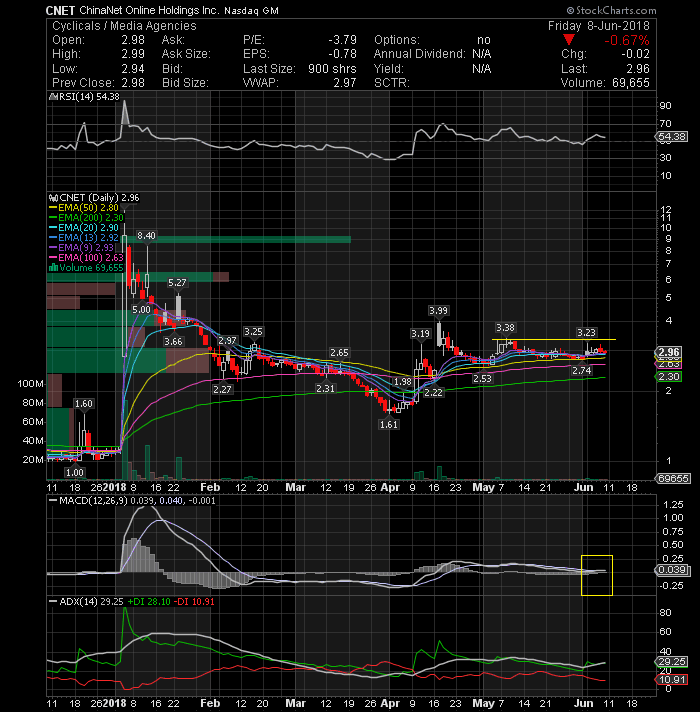This screenshot has height=712, width=700.
Task: Click the EMA(100) 2.63 legend entry
Action: coord(86,257)
